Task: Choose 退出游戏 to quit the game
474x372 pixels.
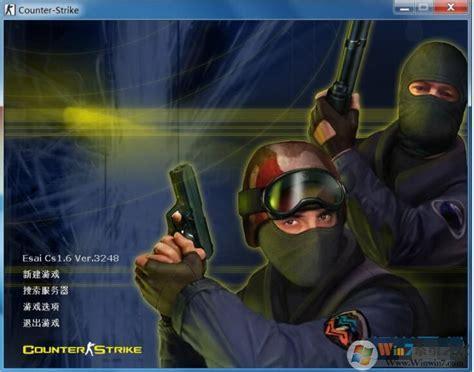Action: tap(41, 323)
